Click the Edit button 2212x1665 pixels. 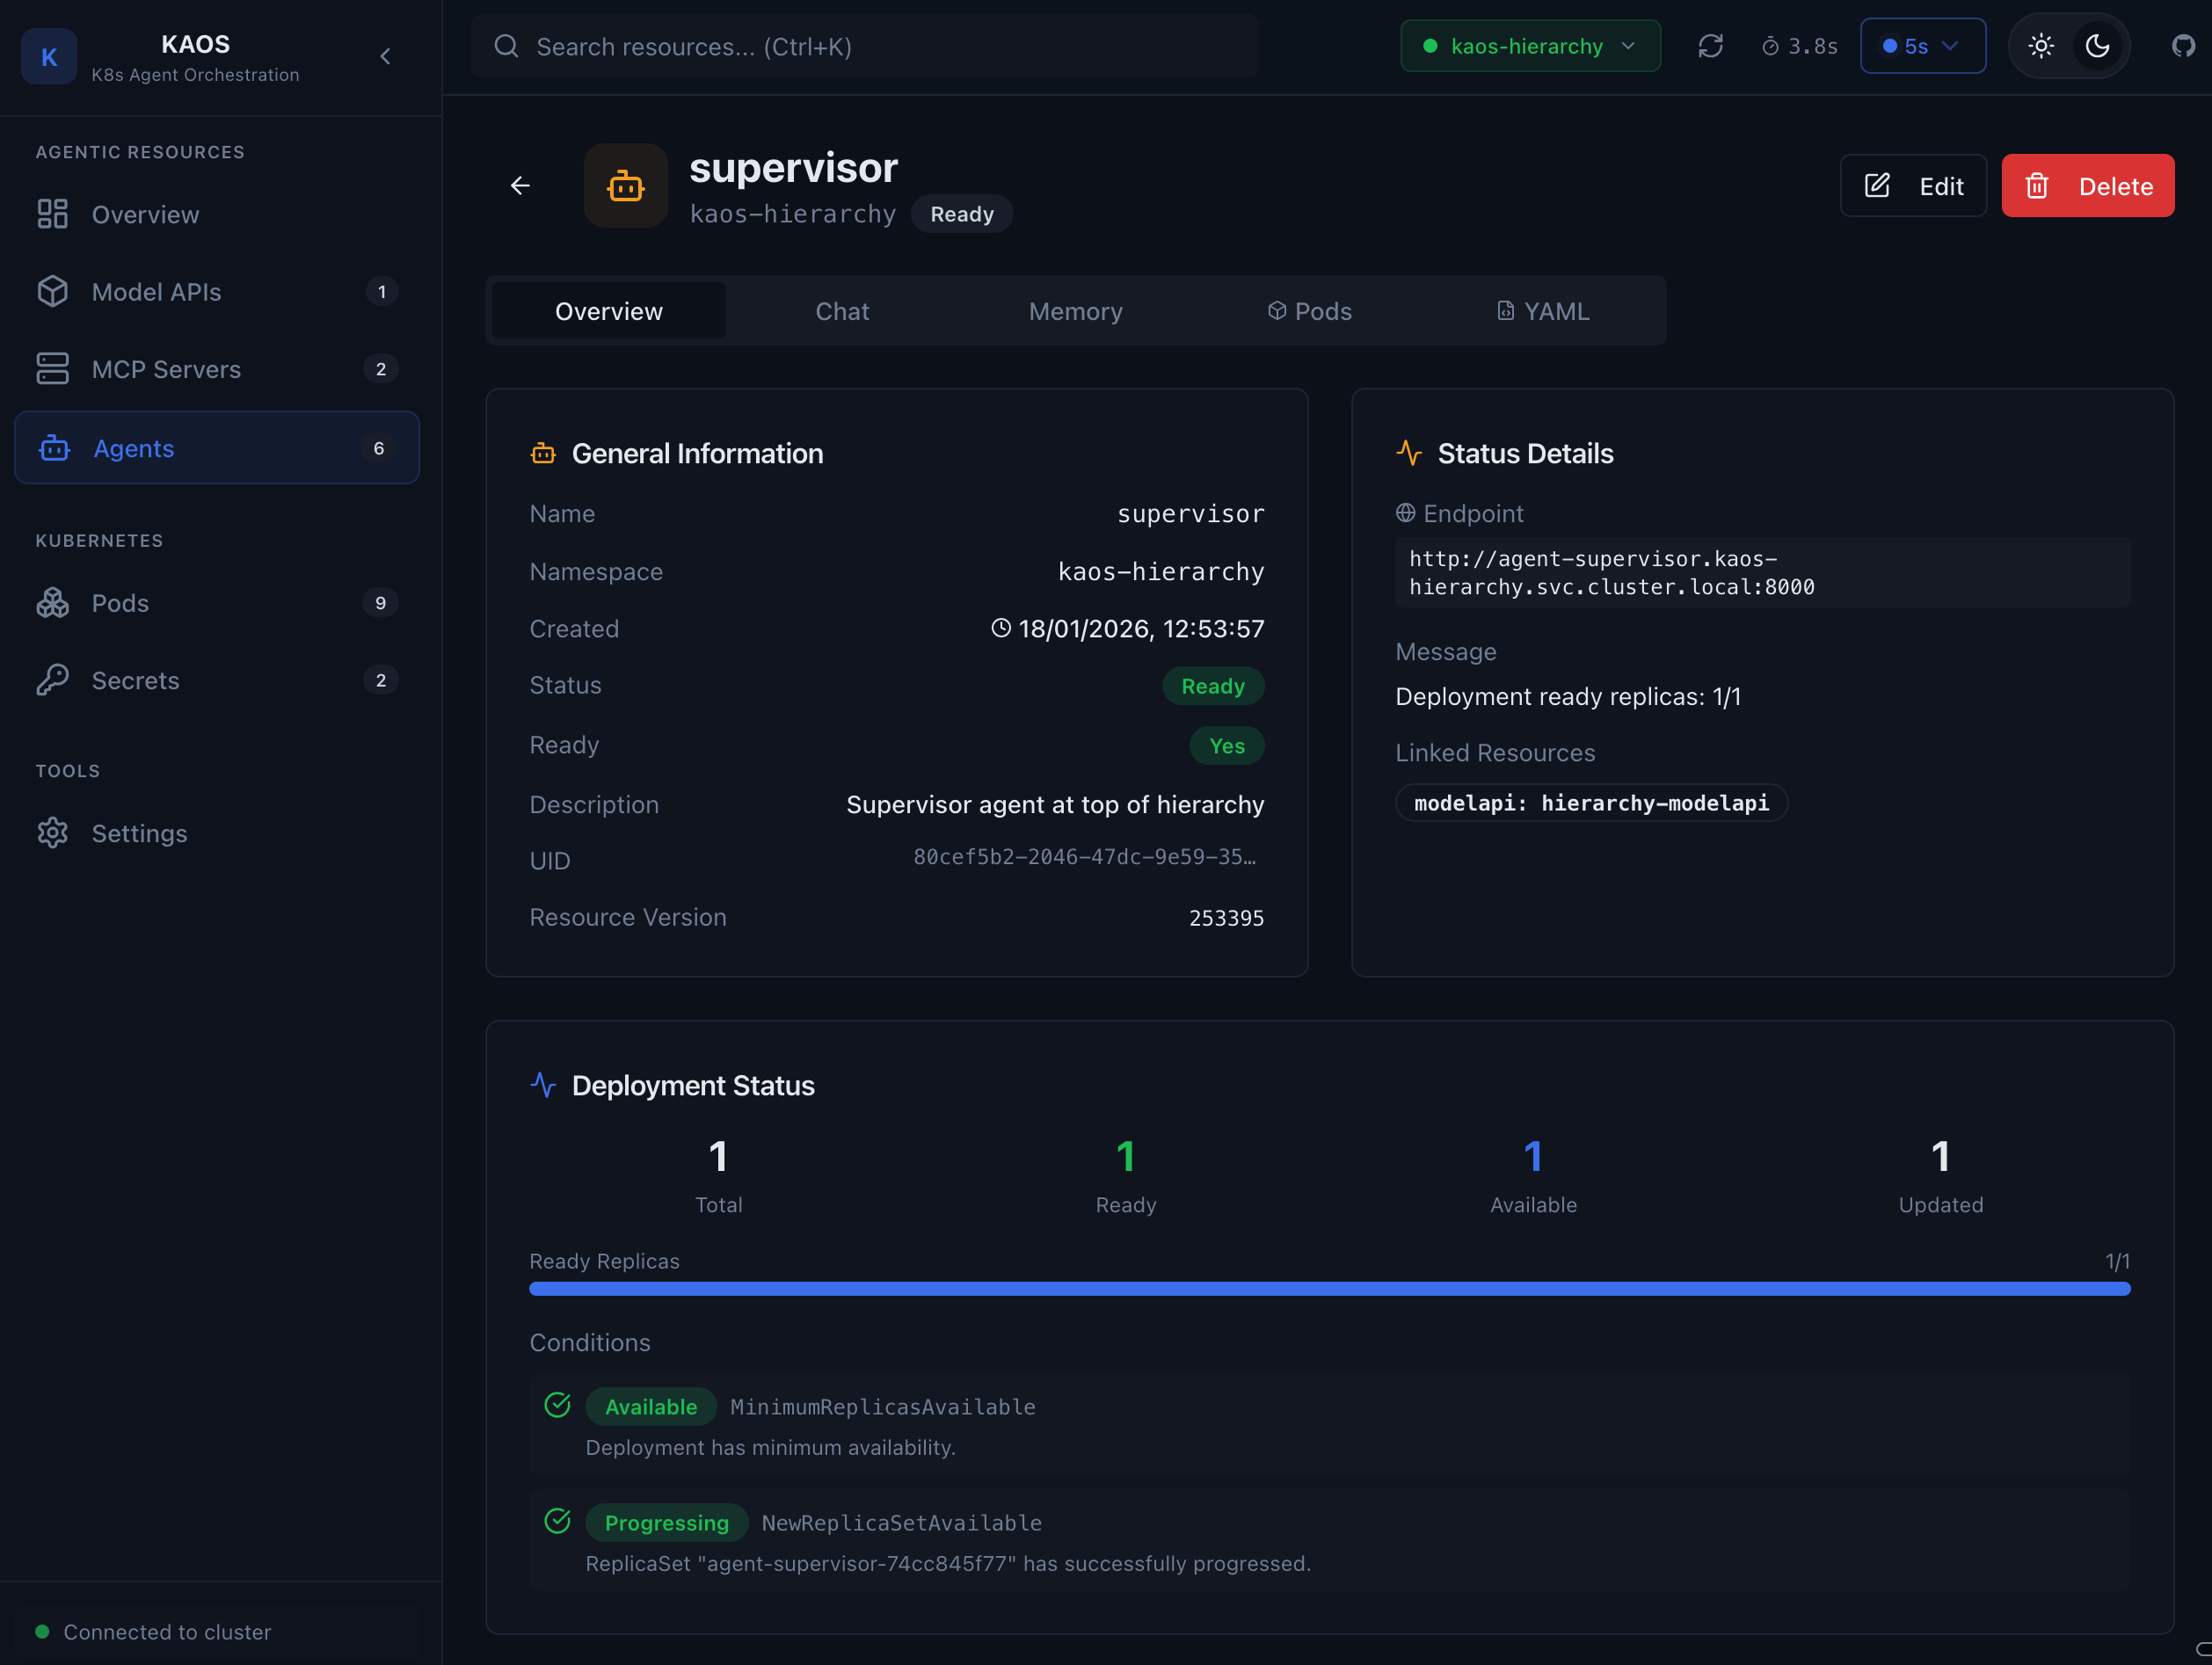point(1912,185)
